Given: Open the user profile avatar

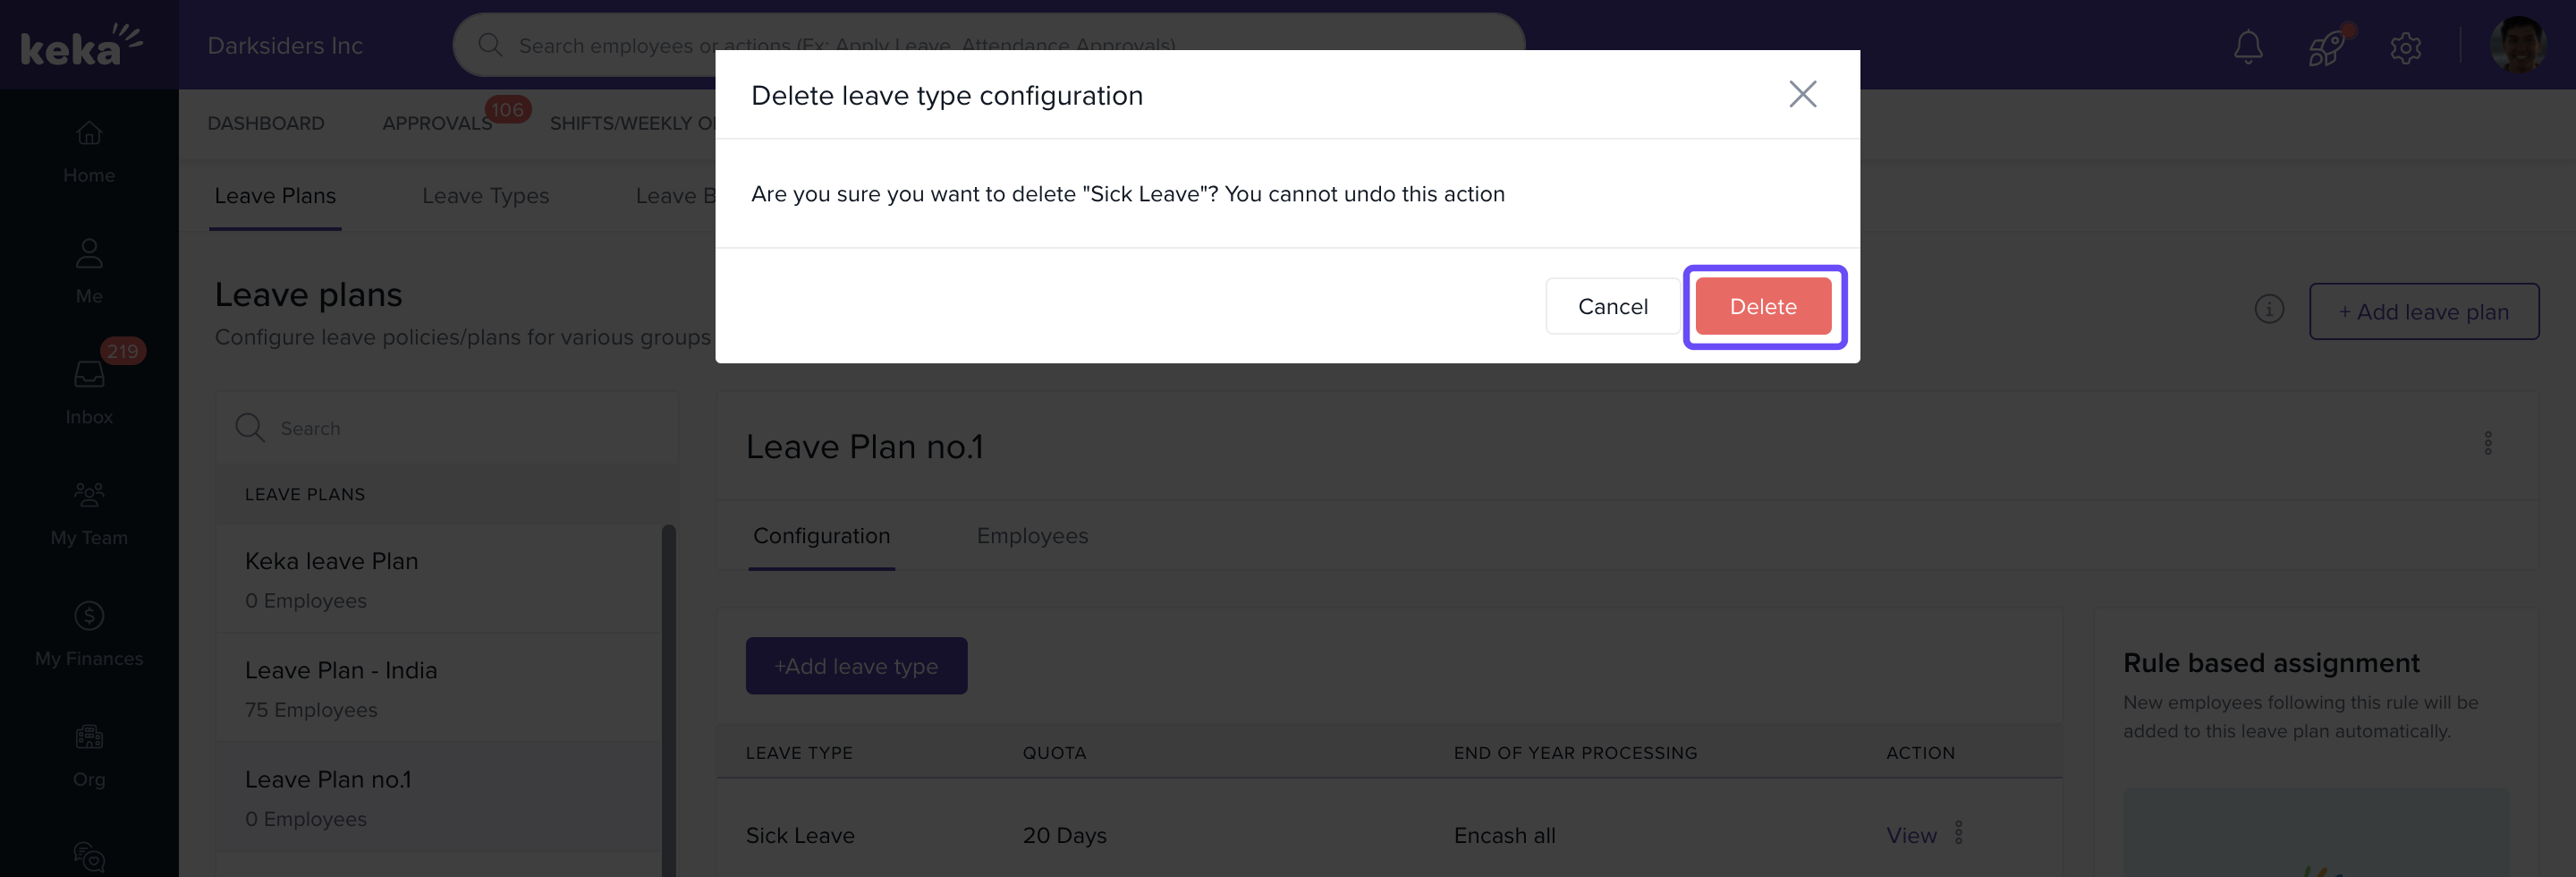Looking at the screenshot, I should click(2517, 44).
